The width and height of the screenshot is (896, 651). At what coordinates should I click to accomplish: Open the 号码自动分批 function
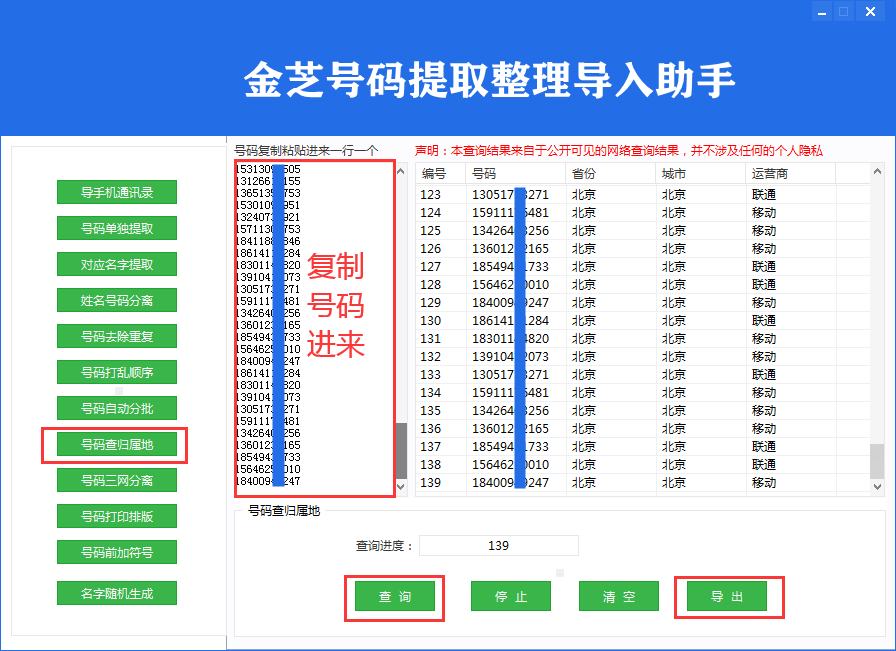[117, 408]
